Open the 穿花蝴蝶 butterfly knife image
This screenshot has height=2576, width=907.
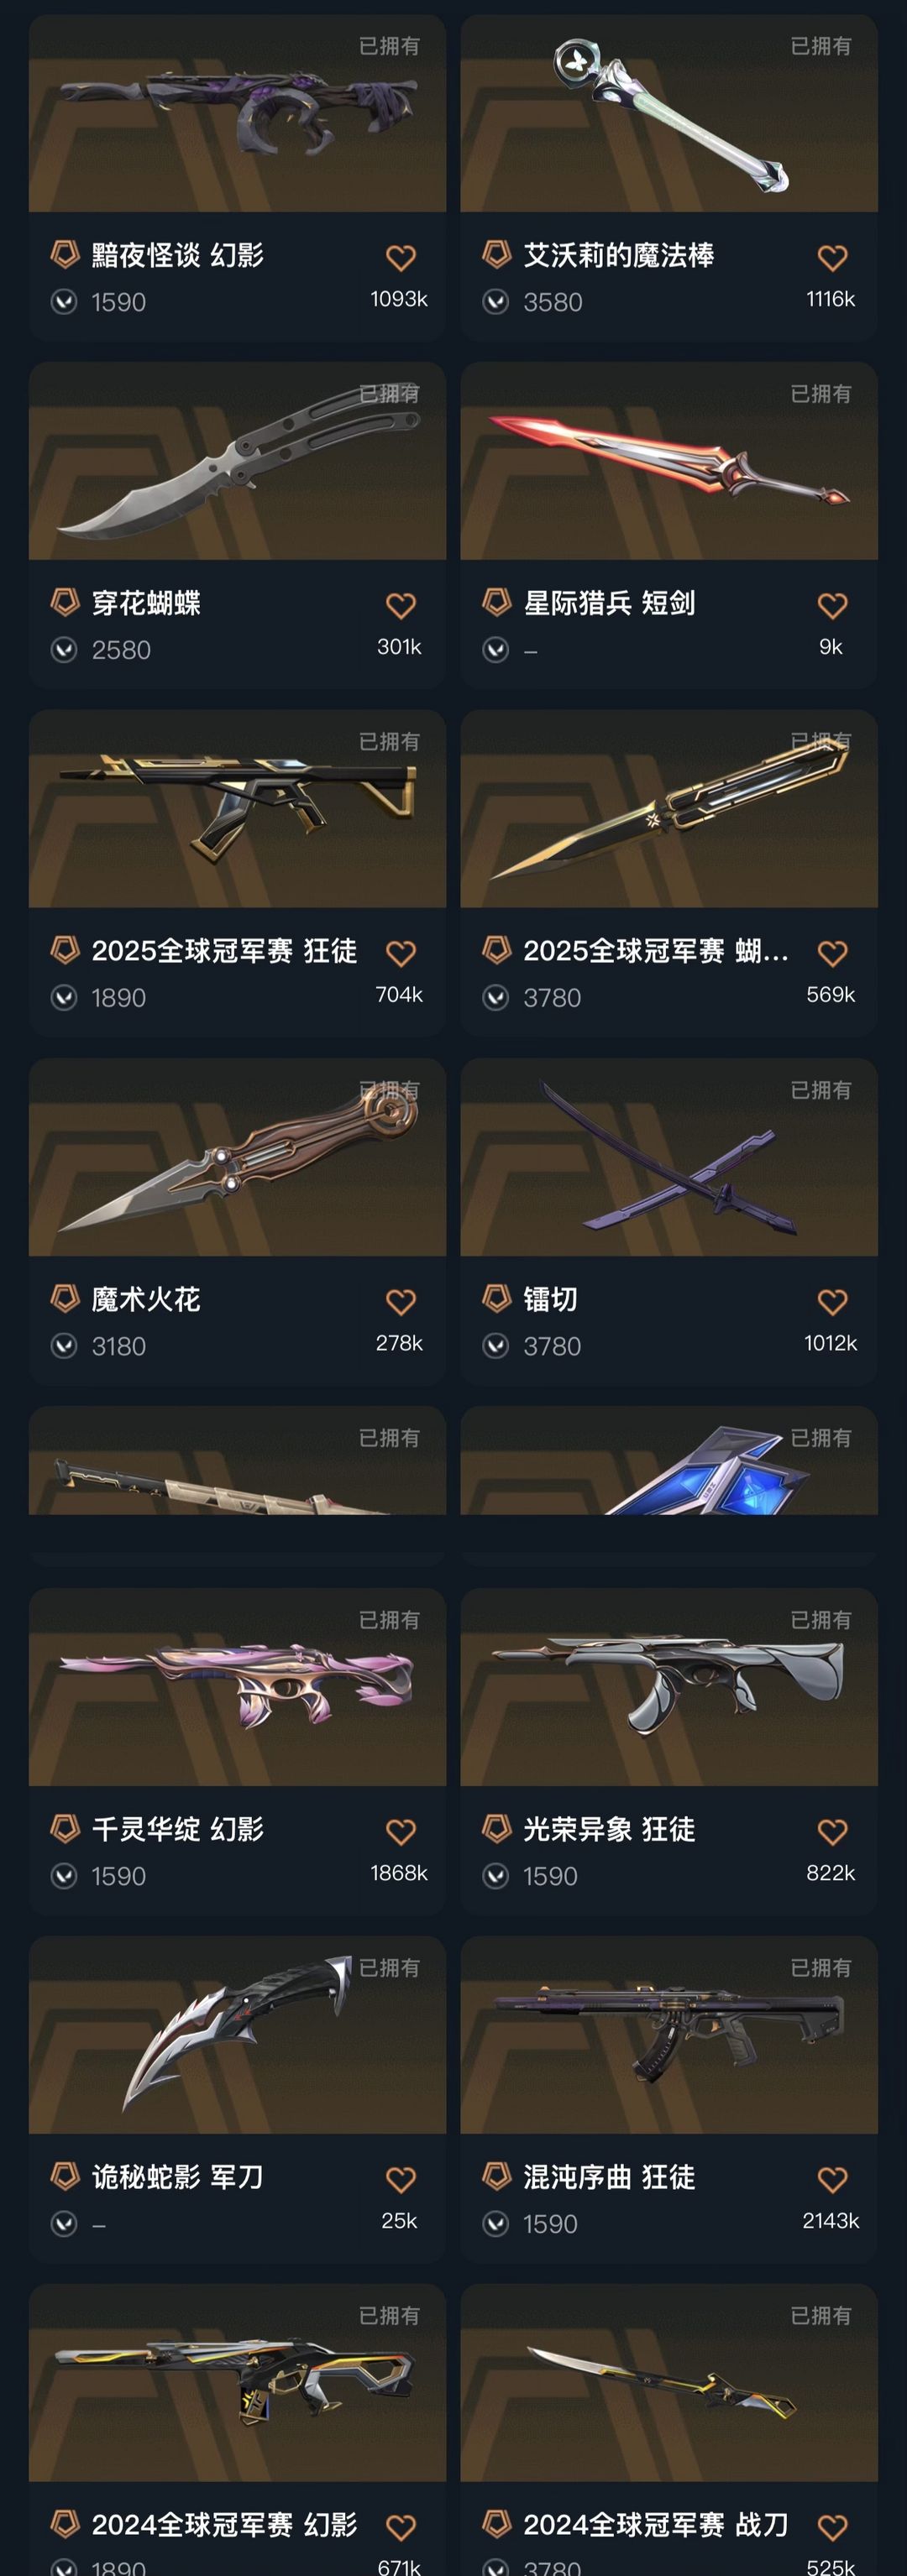point(237,461)
